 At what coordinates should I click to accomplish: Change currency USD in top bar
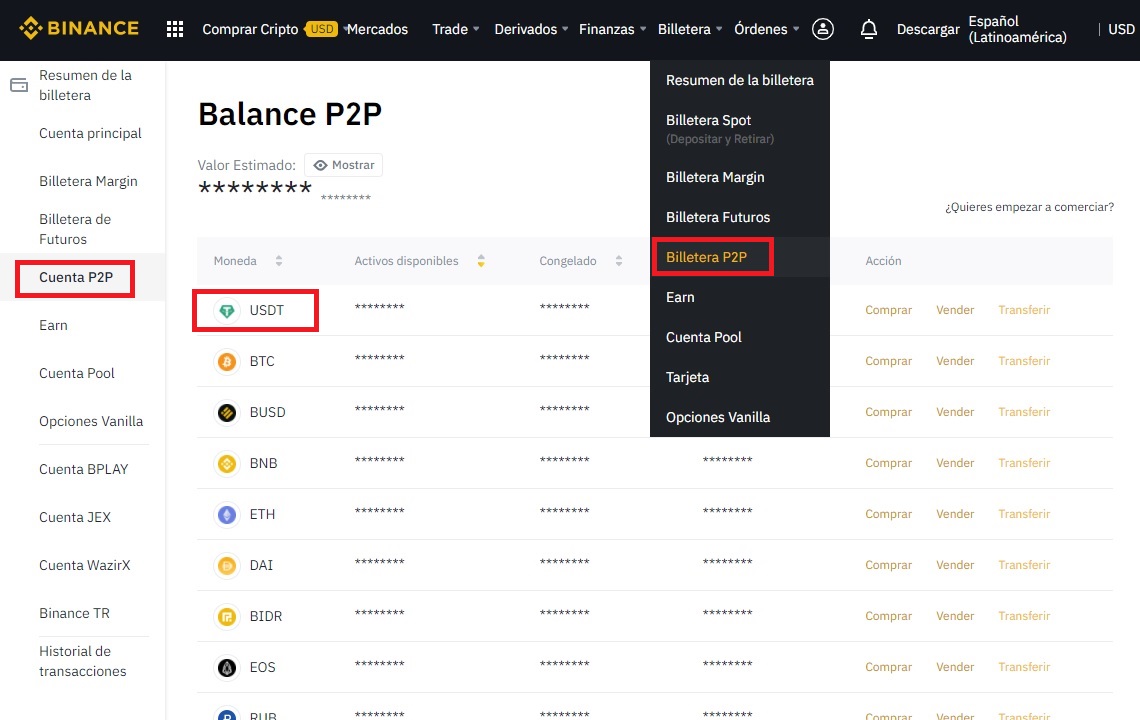(1121, 29)
